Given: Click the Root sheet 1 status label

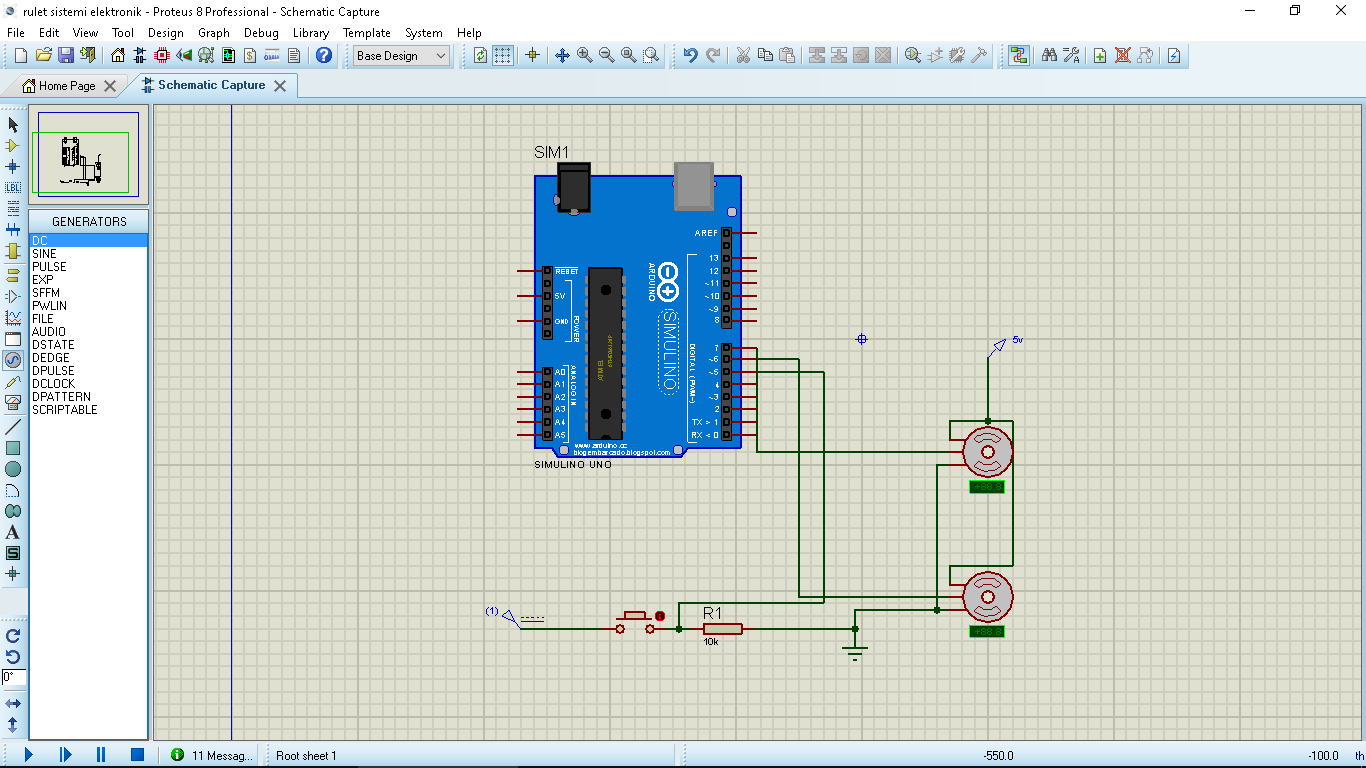Looking at the screenshot, I should [x=306, y=756].
